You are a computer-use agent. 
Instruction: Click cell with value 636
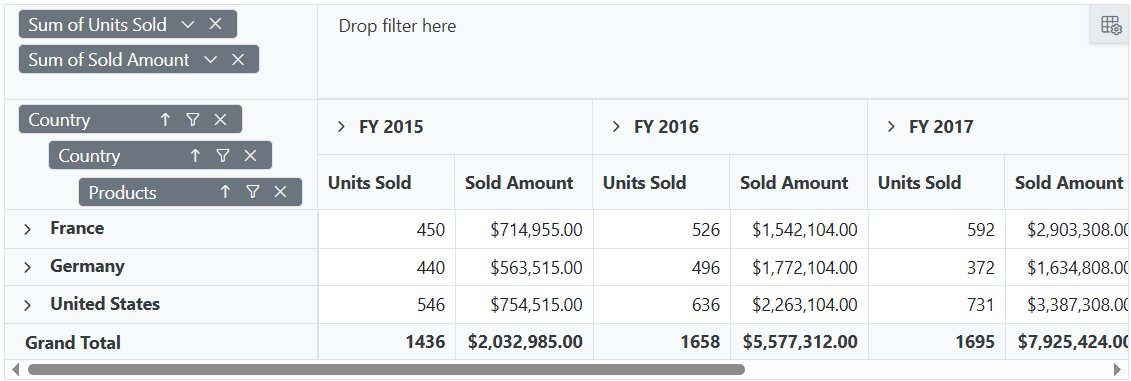click(x=661, y=305)
